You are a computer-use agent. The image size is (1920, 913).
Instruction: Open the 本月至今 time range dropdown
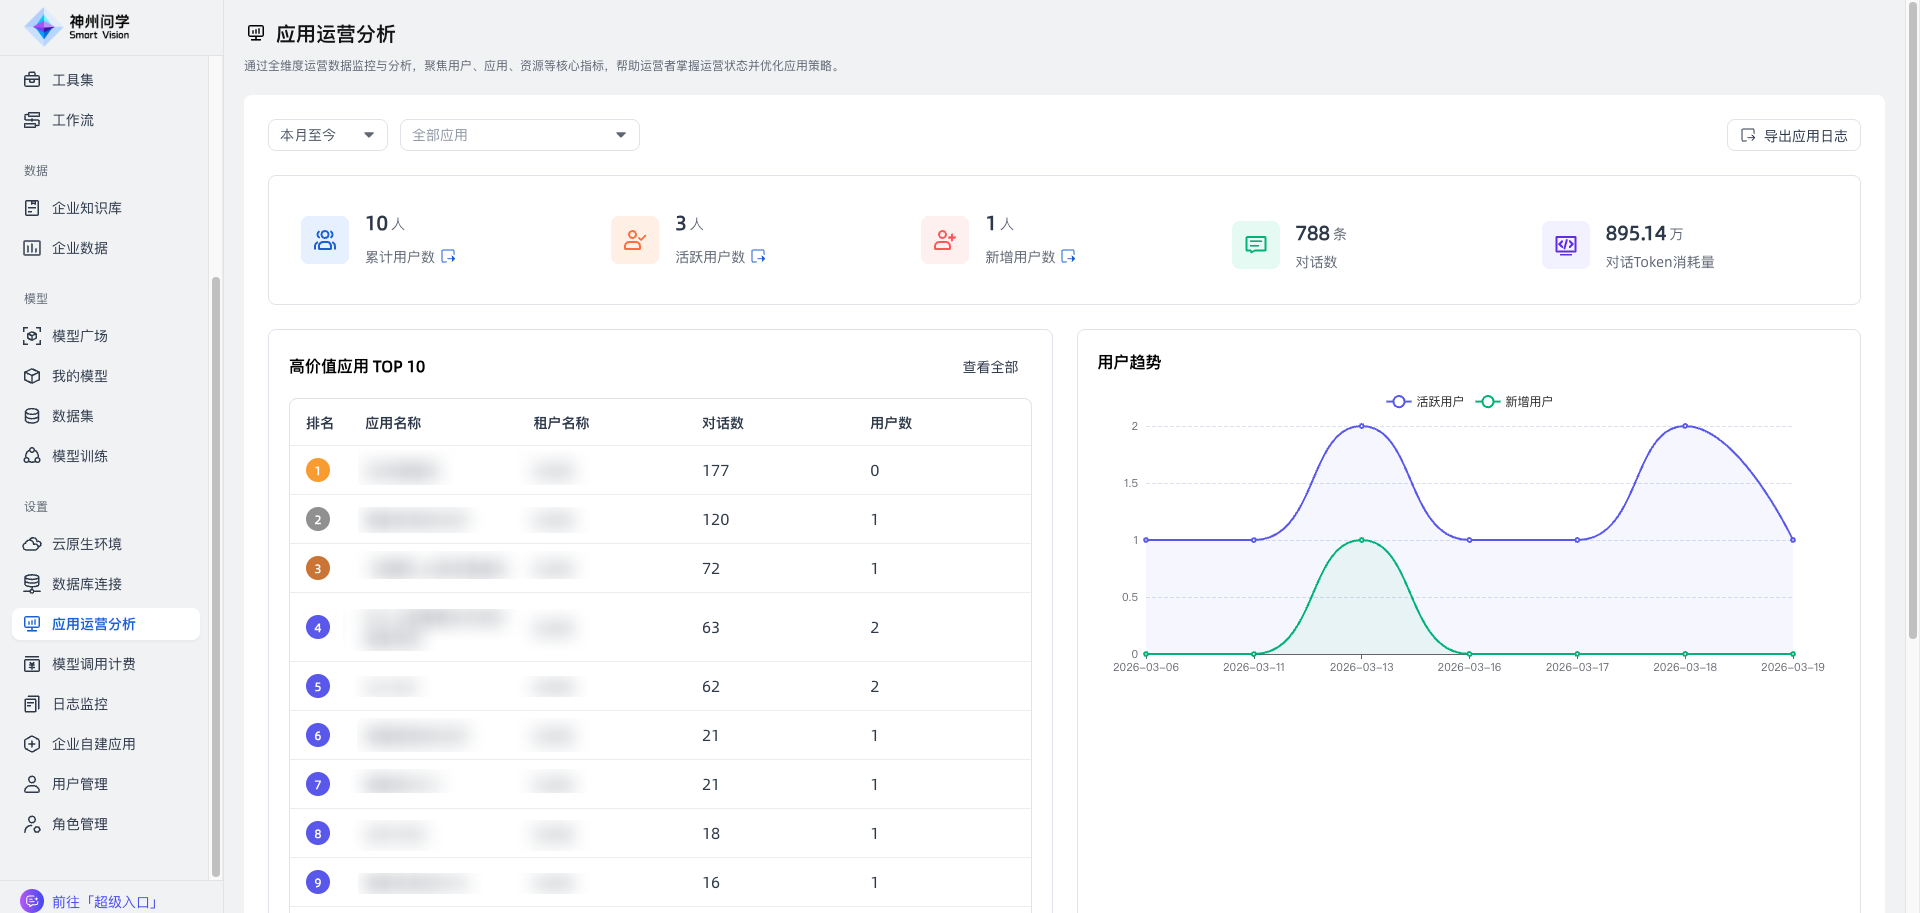tap(327, 135)
